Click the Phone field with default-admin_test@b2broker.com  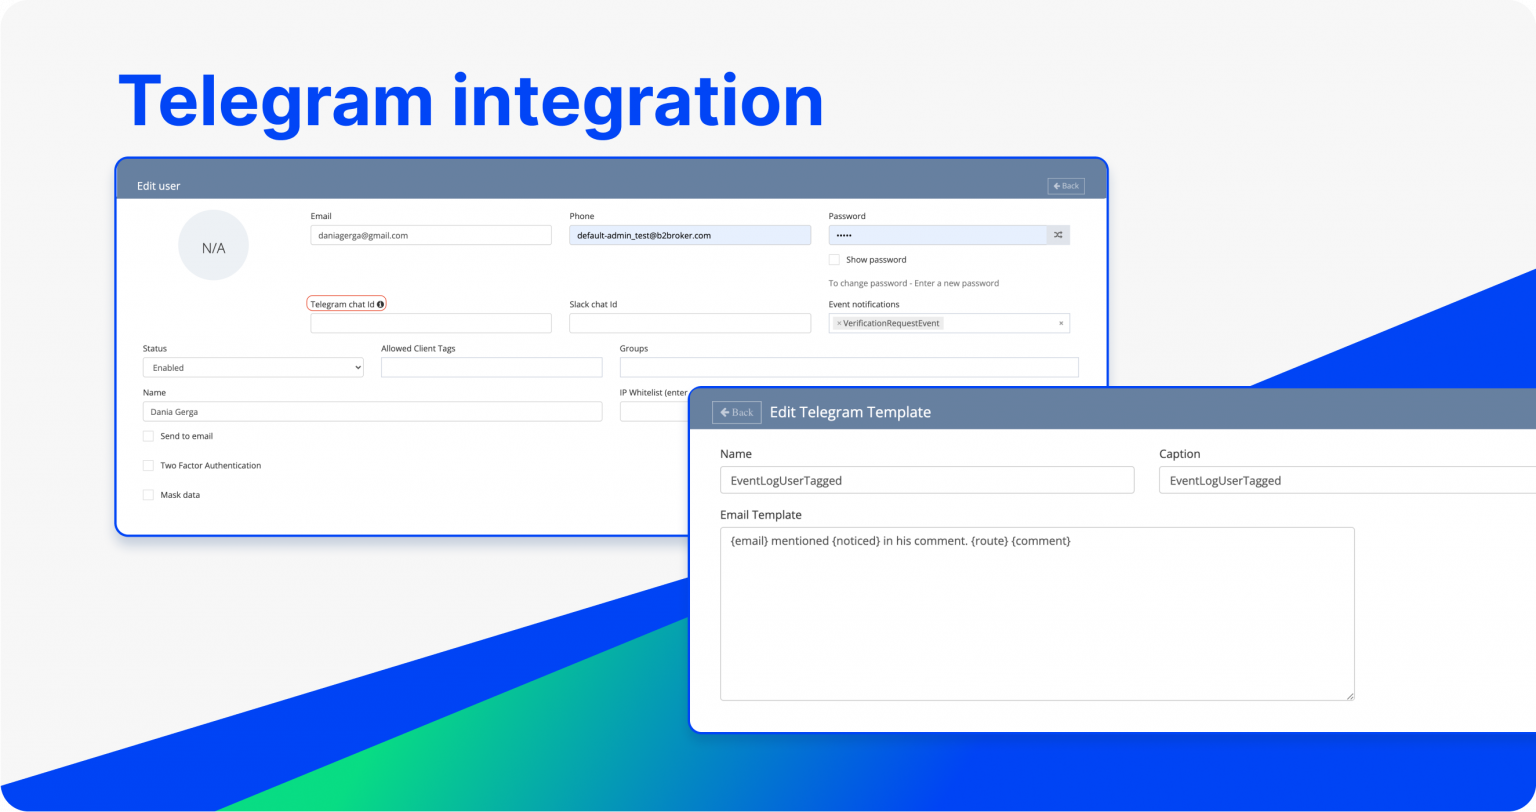(690, 234)
